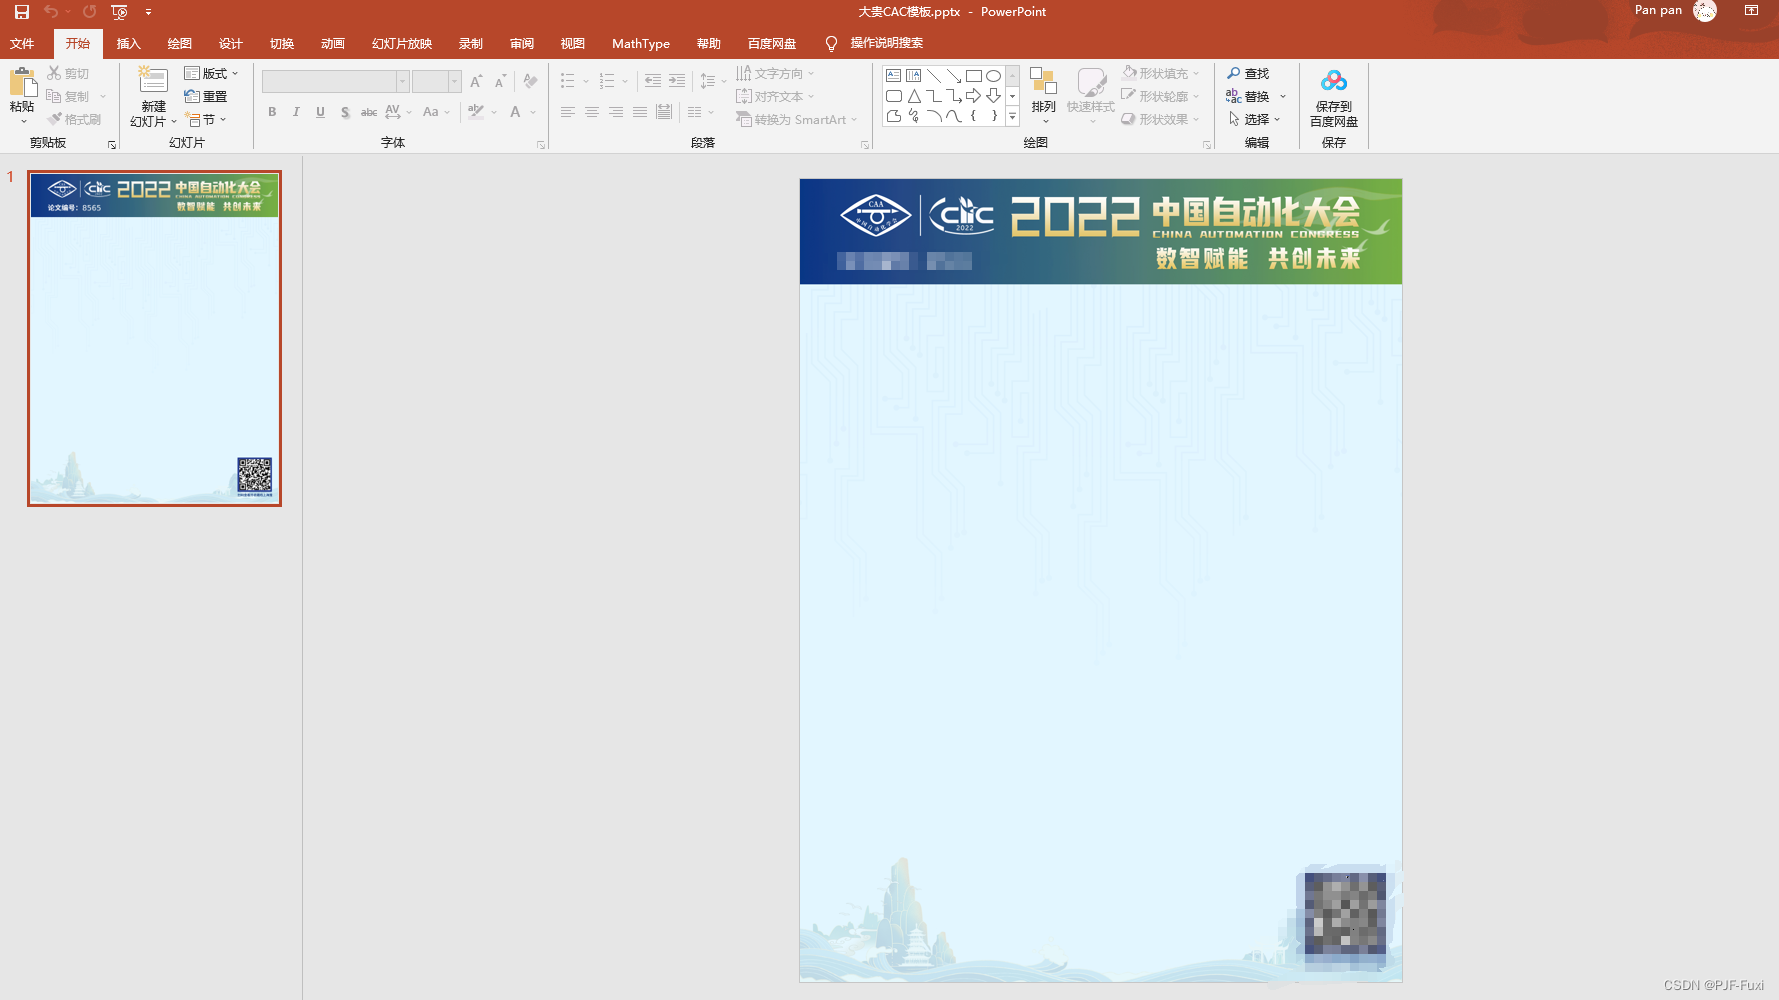
Task: Toggle Bold formatting
Action: (272, 112)
